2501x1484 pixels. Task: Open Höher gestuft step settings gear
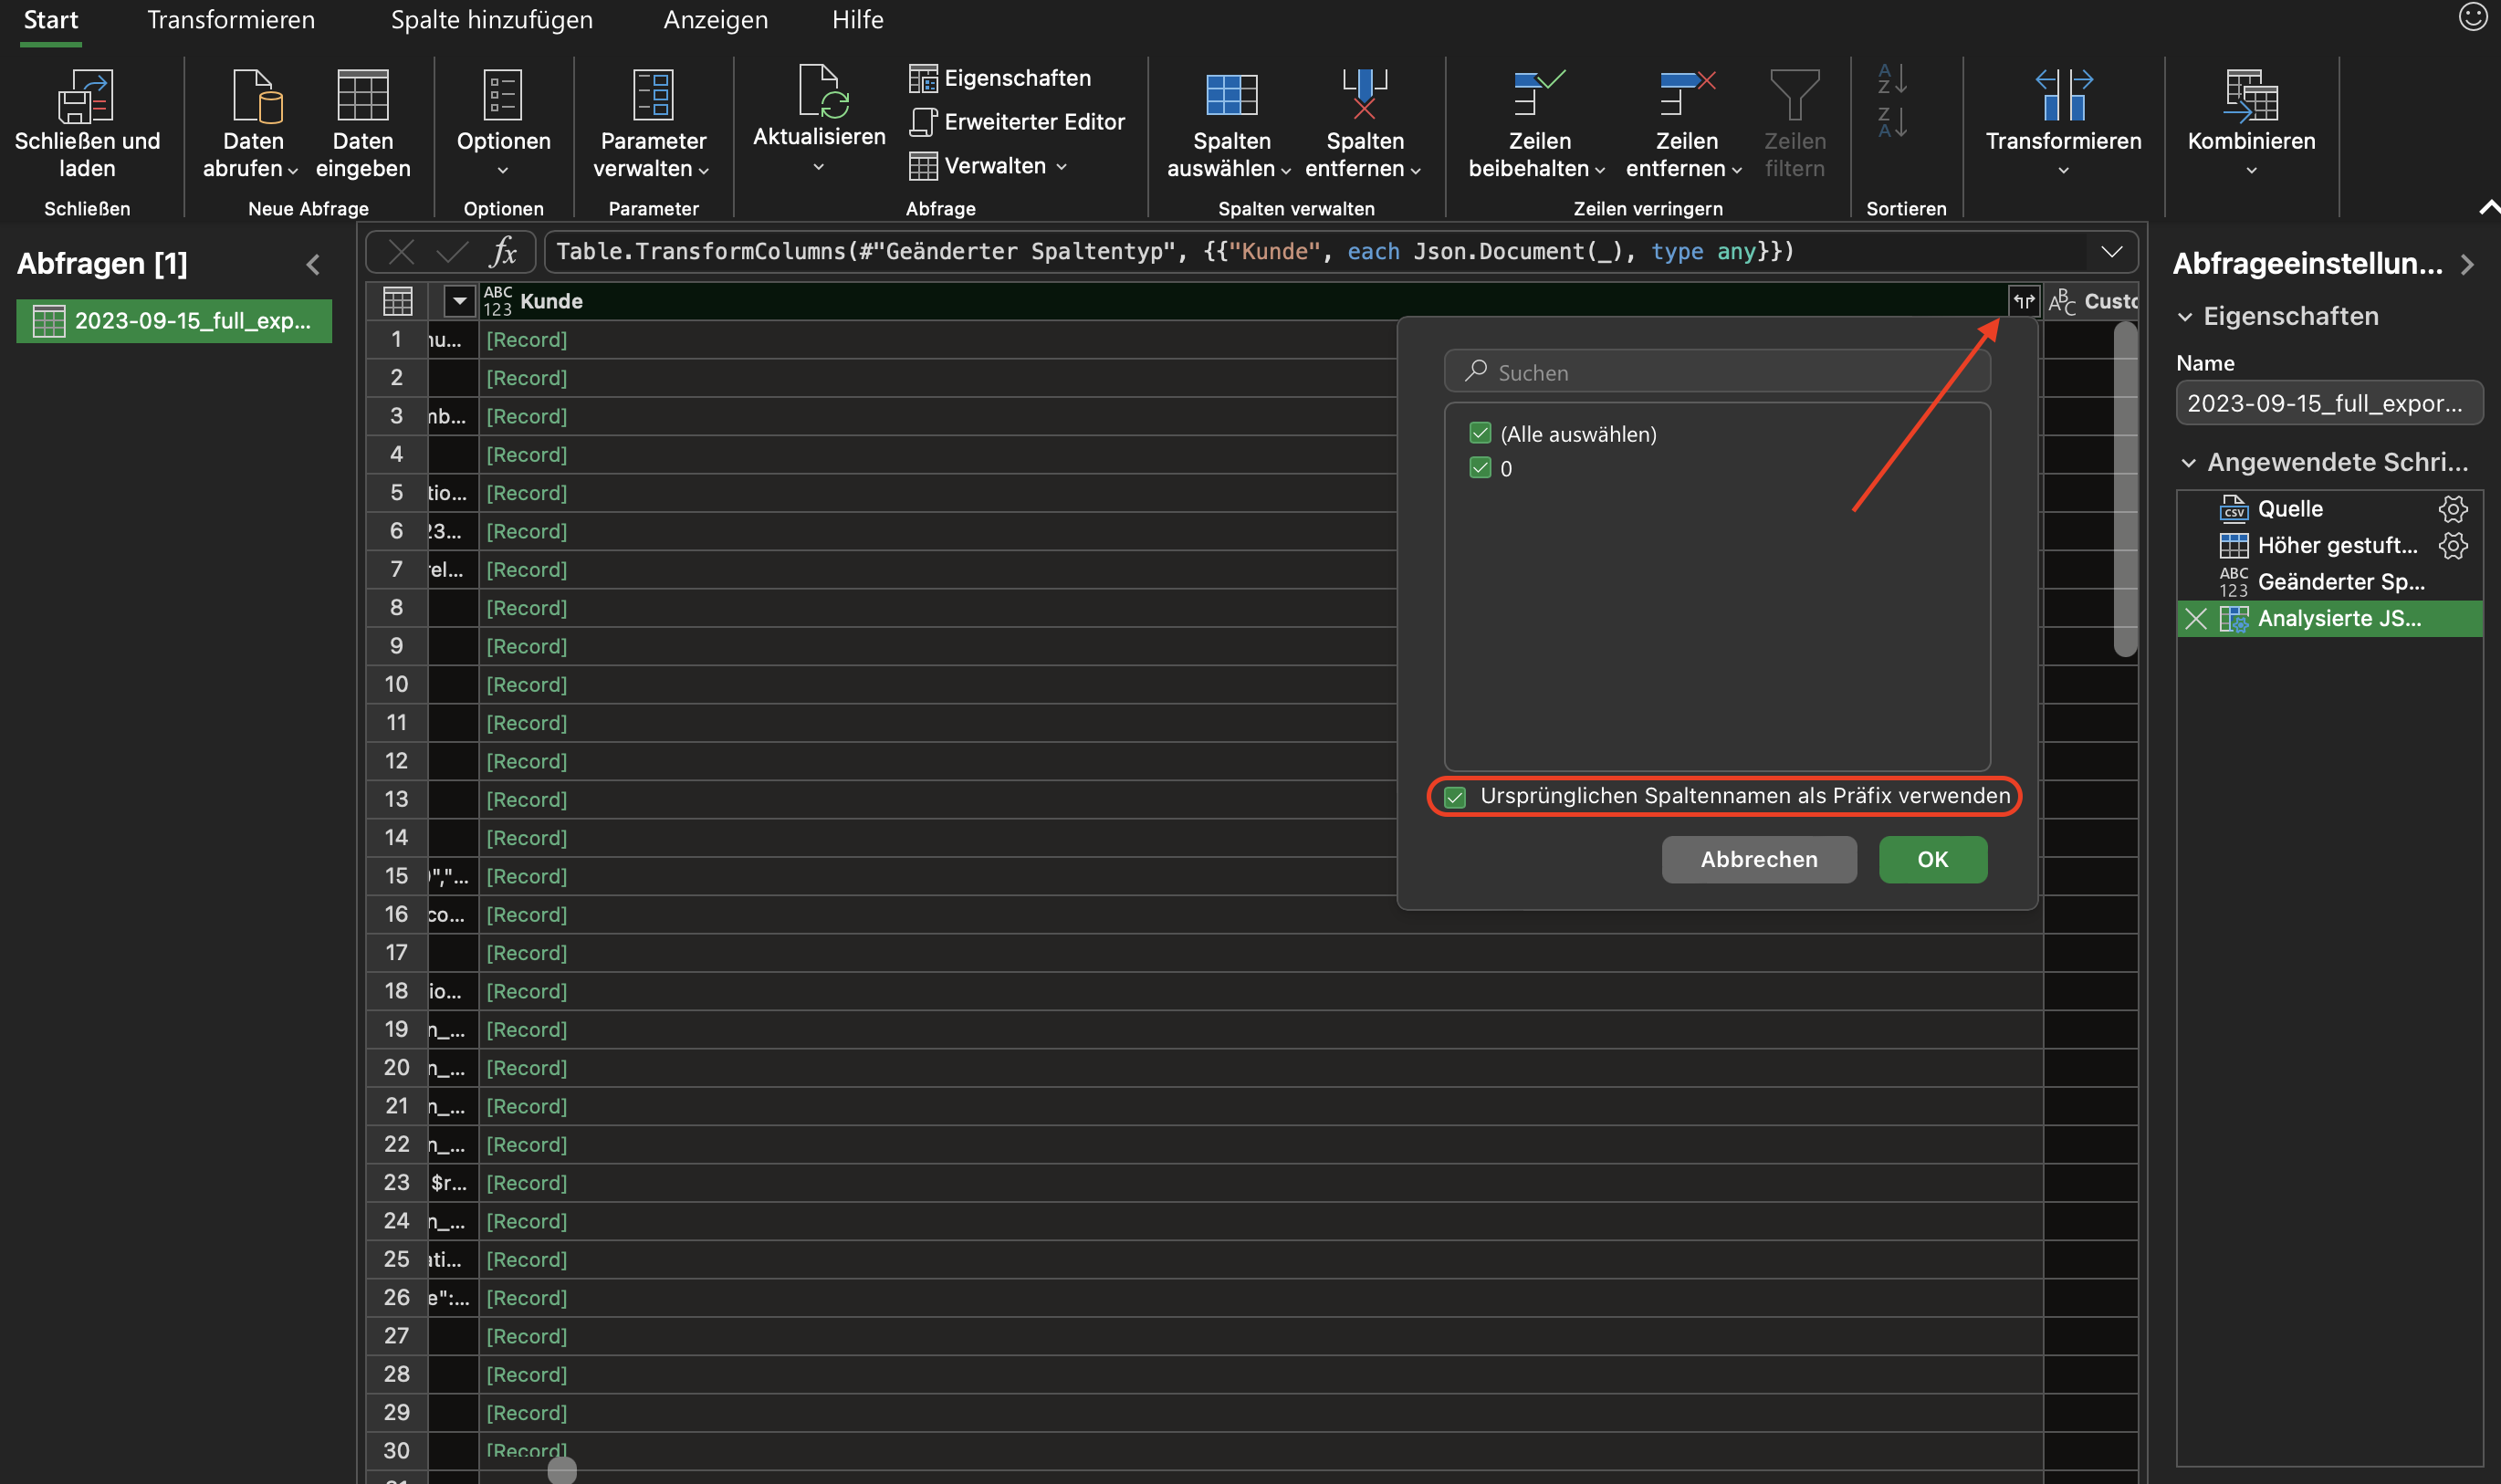(2452, 545)
